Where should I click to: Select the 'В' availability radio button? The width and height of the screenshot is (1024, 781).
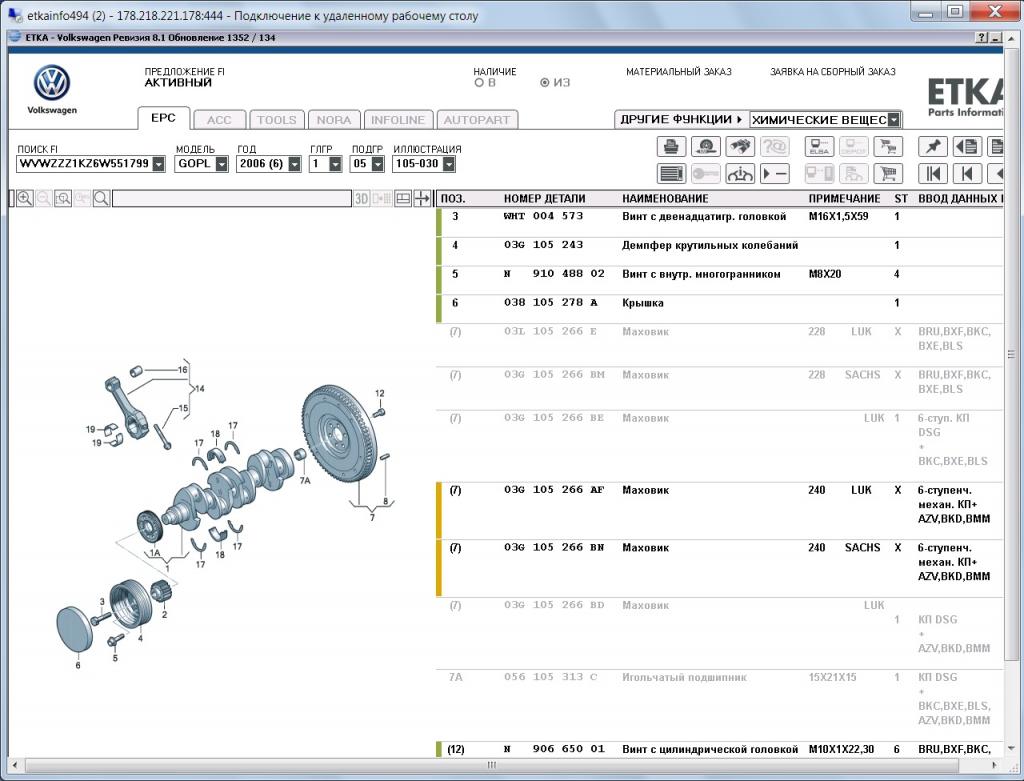point(479,83)
